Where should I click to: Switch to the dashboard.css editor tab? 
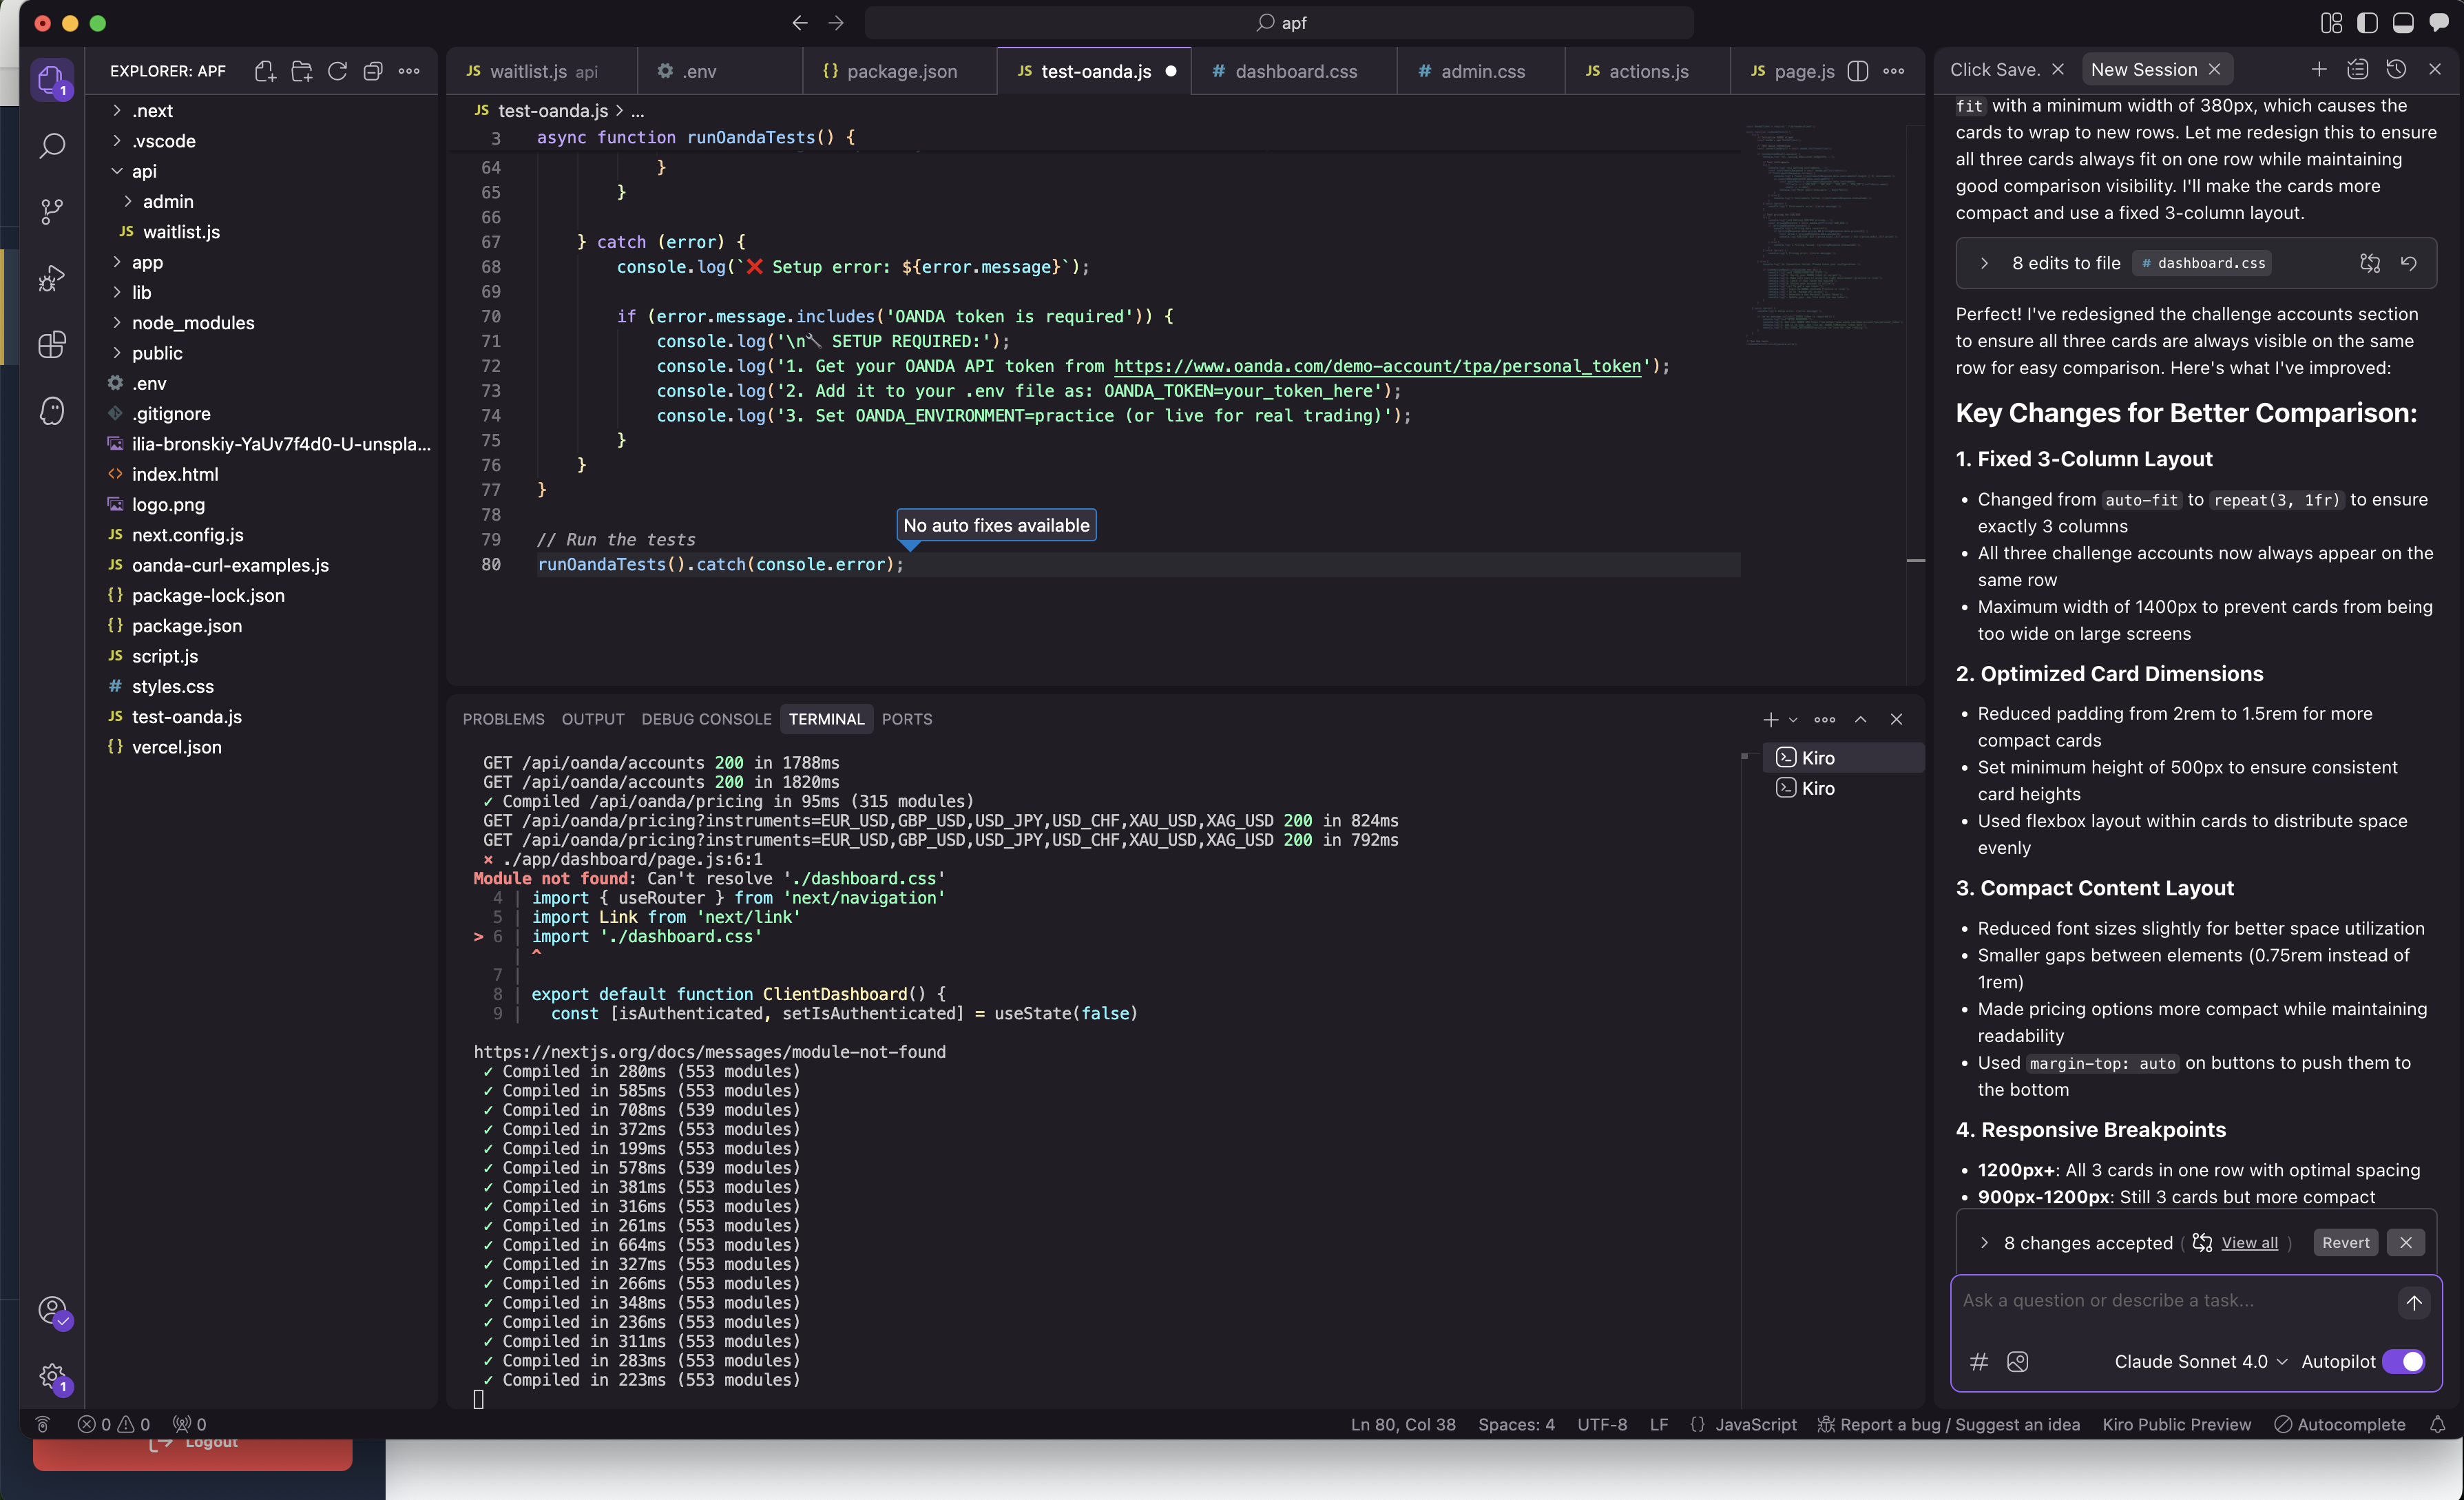pos(1295,71)
